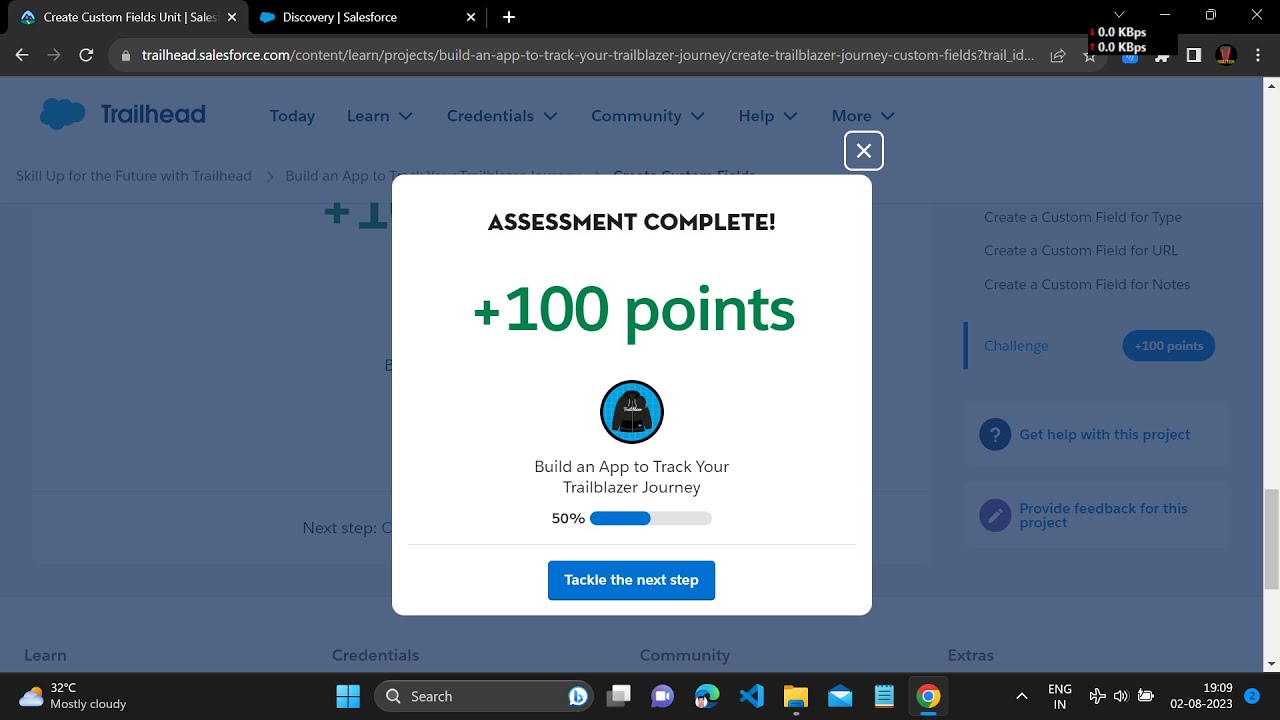Open Provide feedback for this project link

pos(1103,516)
